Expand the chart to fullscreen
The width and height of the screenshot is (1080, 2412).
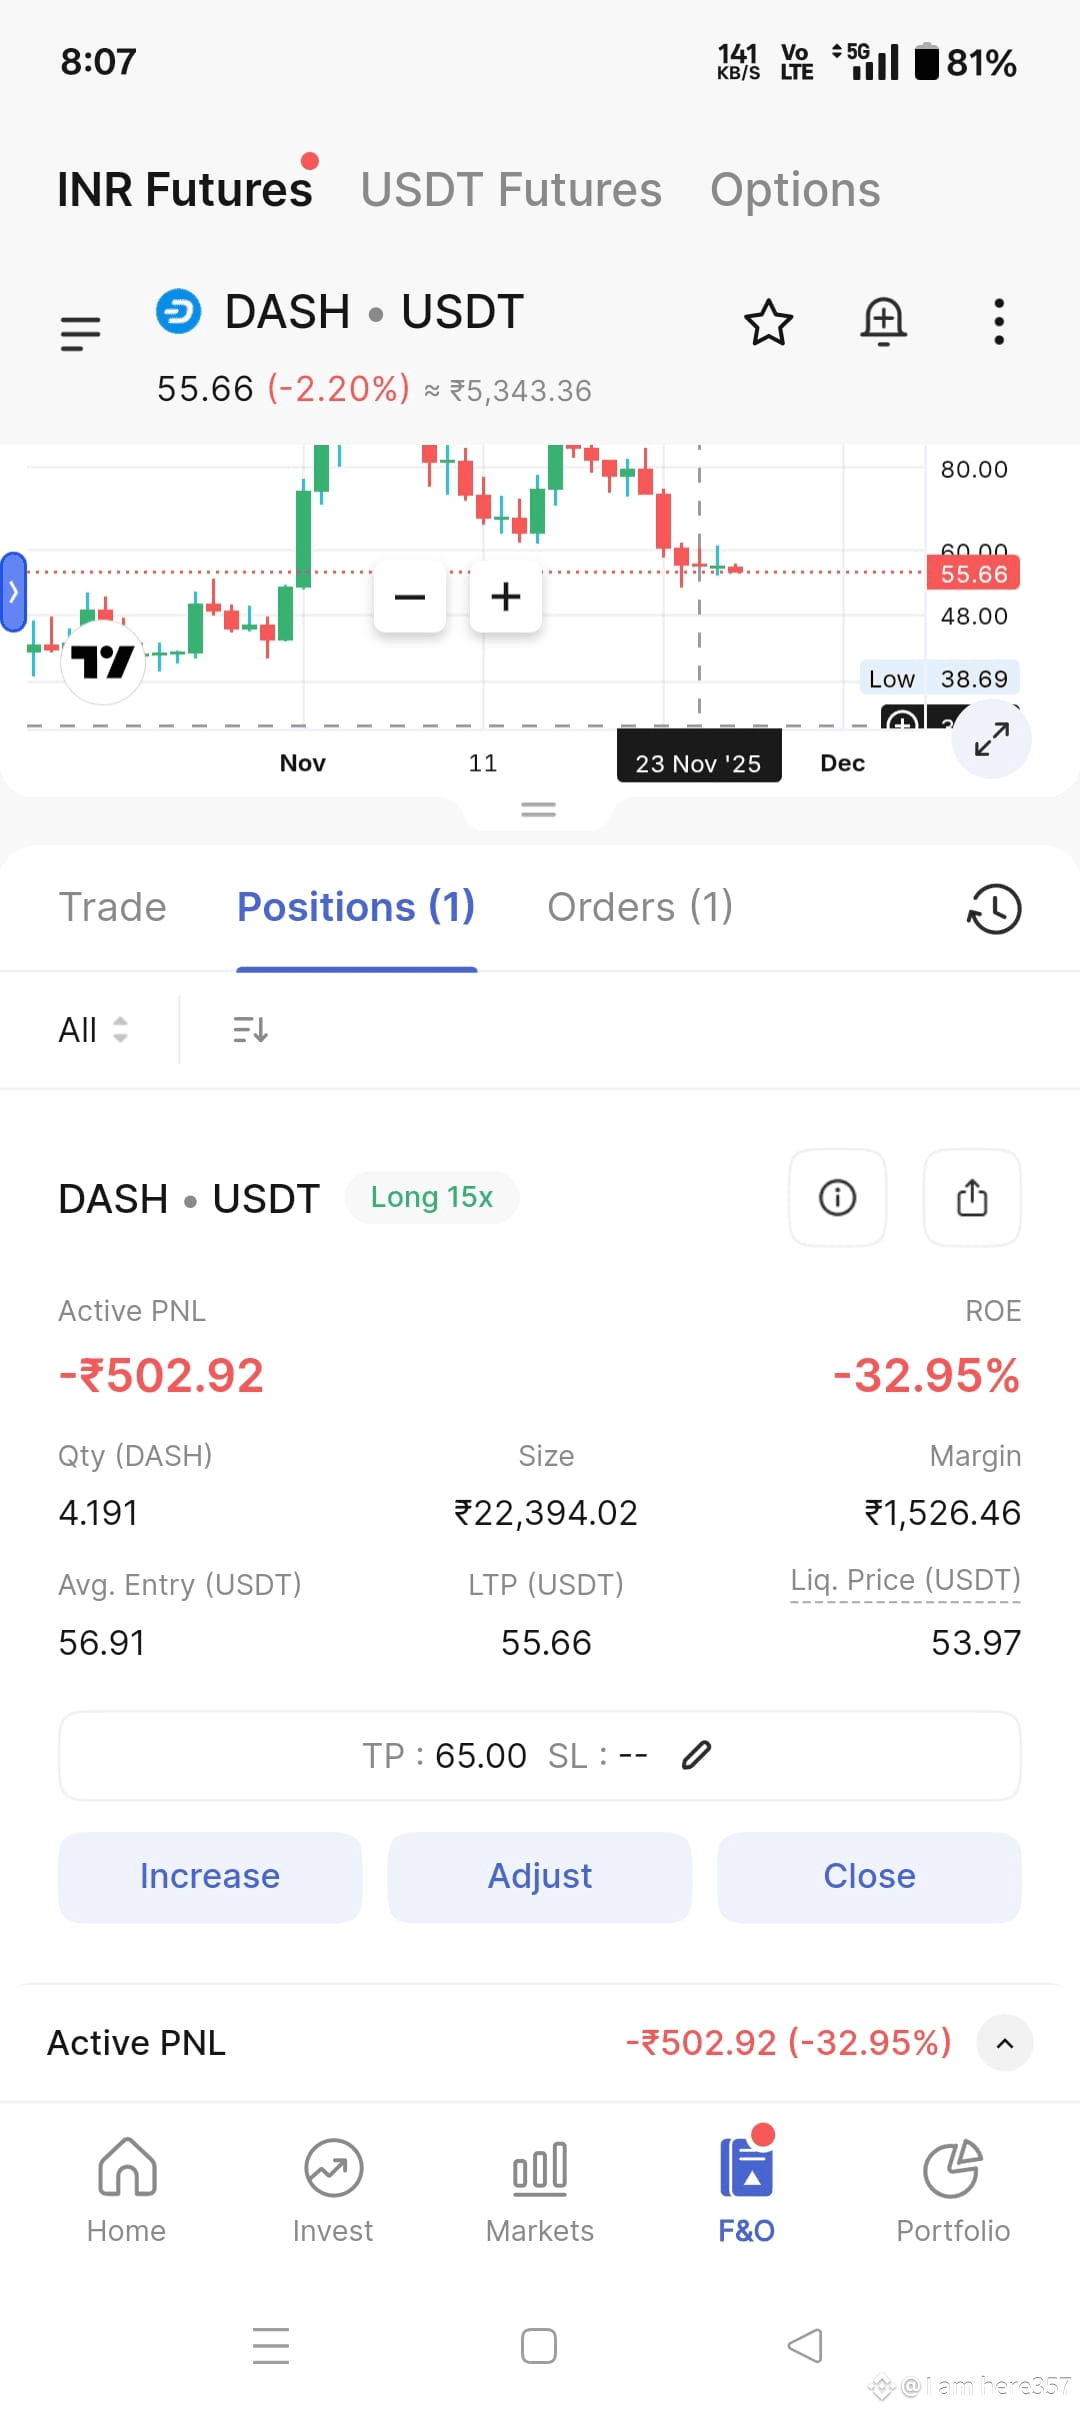(x=991, y=739)
